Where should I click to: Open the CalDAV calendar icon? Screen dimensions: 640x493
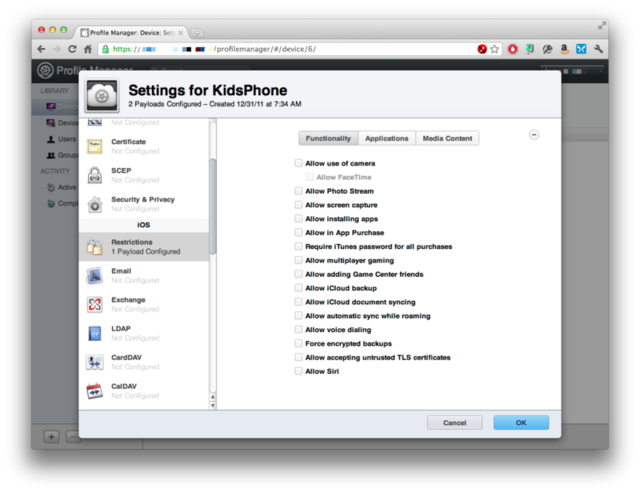[95, 391]
